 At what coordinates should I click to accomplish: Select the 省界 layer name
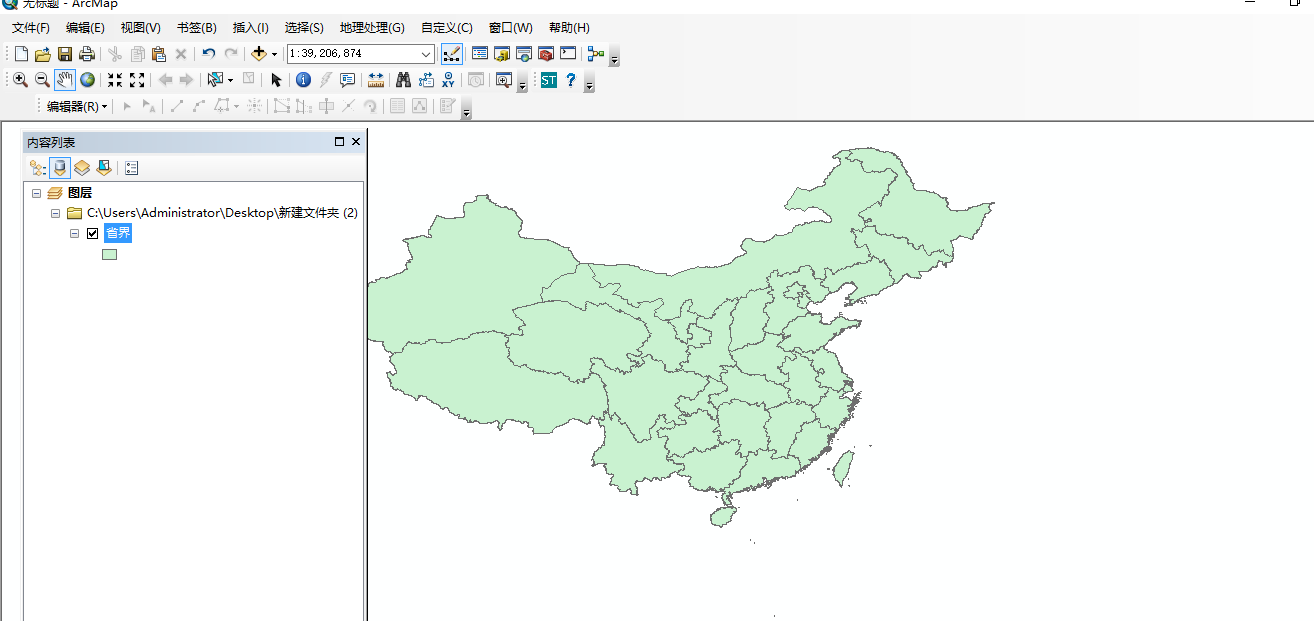(118, 233)
